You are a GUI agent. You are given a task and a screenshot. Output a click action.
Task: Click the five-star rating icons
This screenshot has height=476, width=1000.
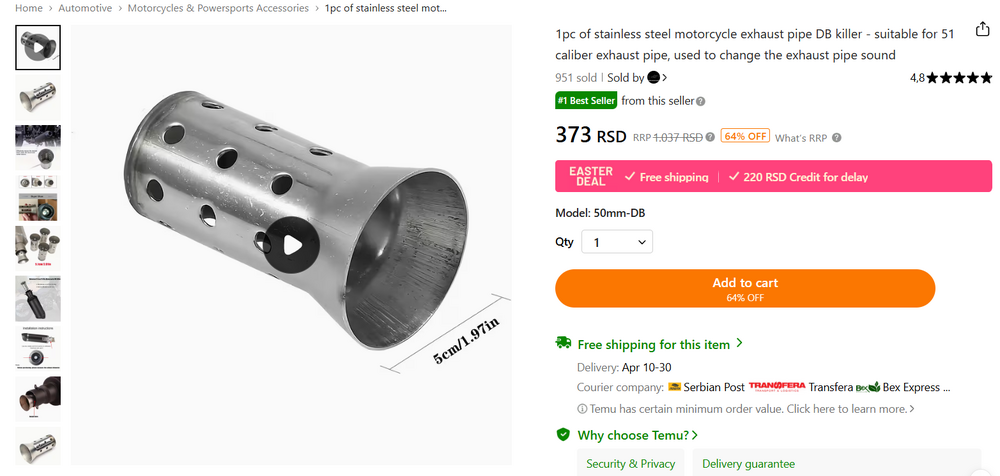960,78
